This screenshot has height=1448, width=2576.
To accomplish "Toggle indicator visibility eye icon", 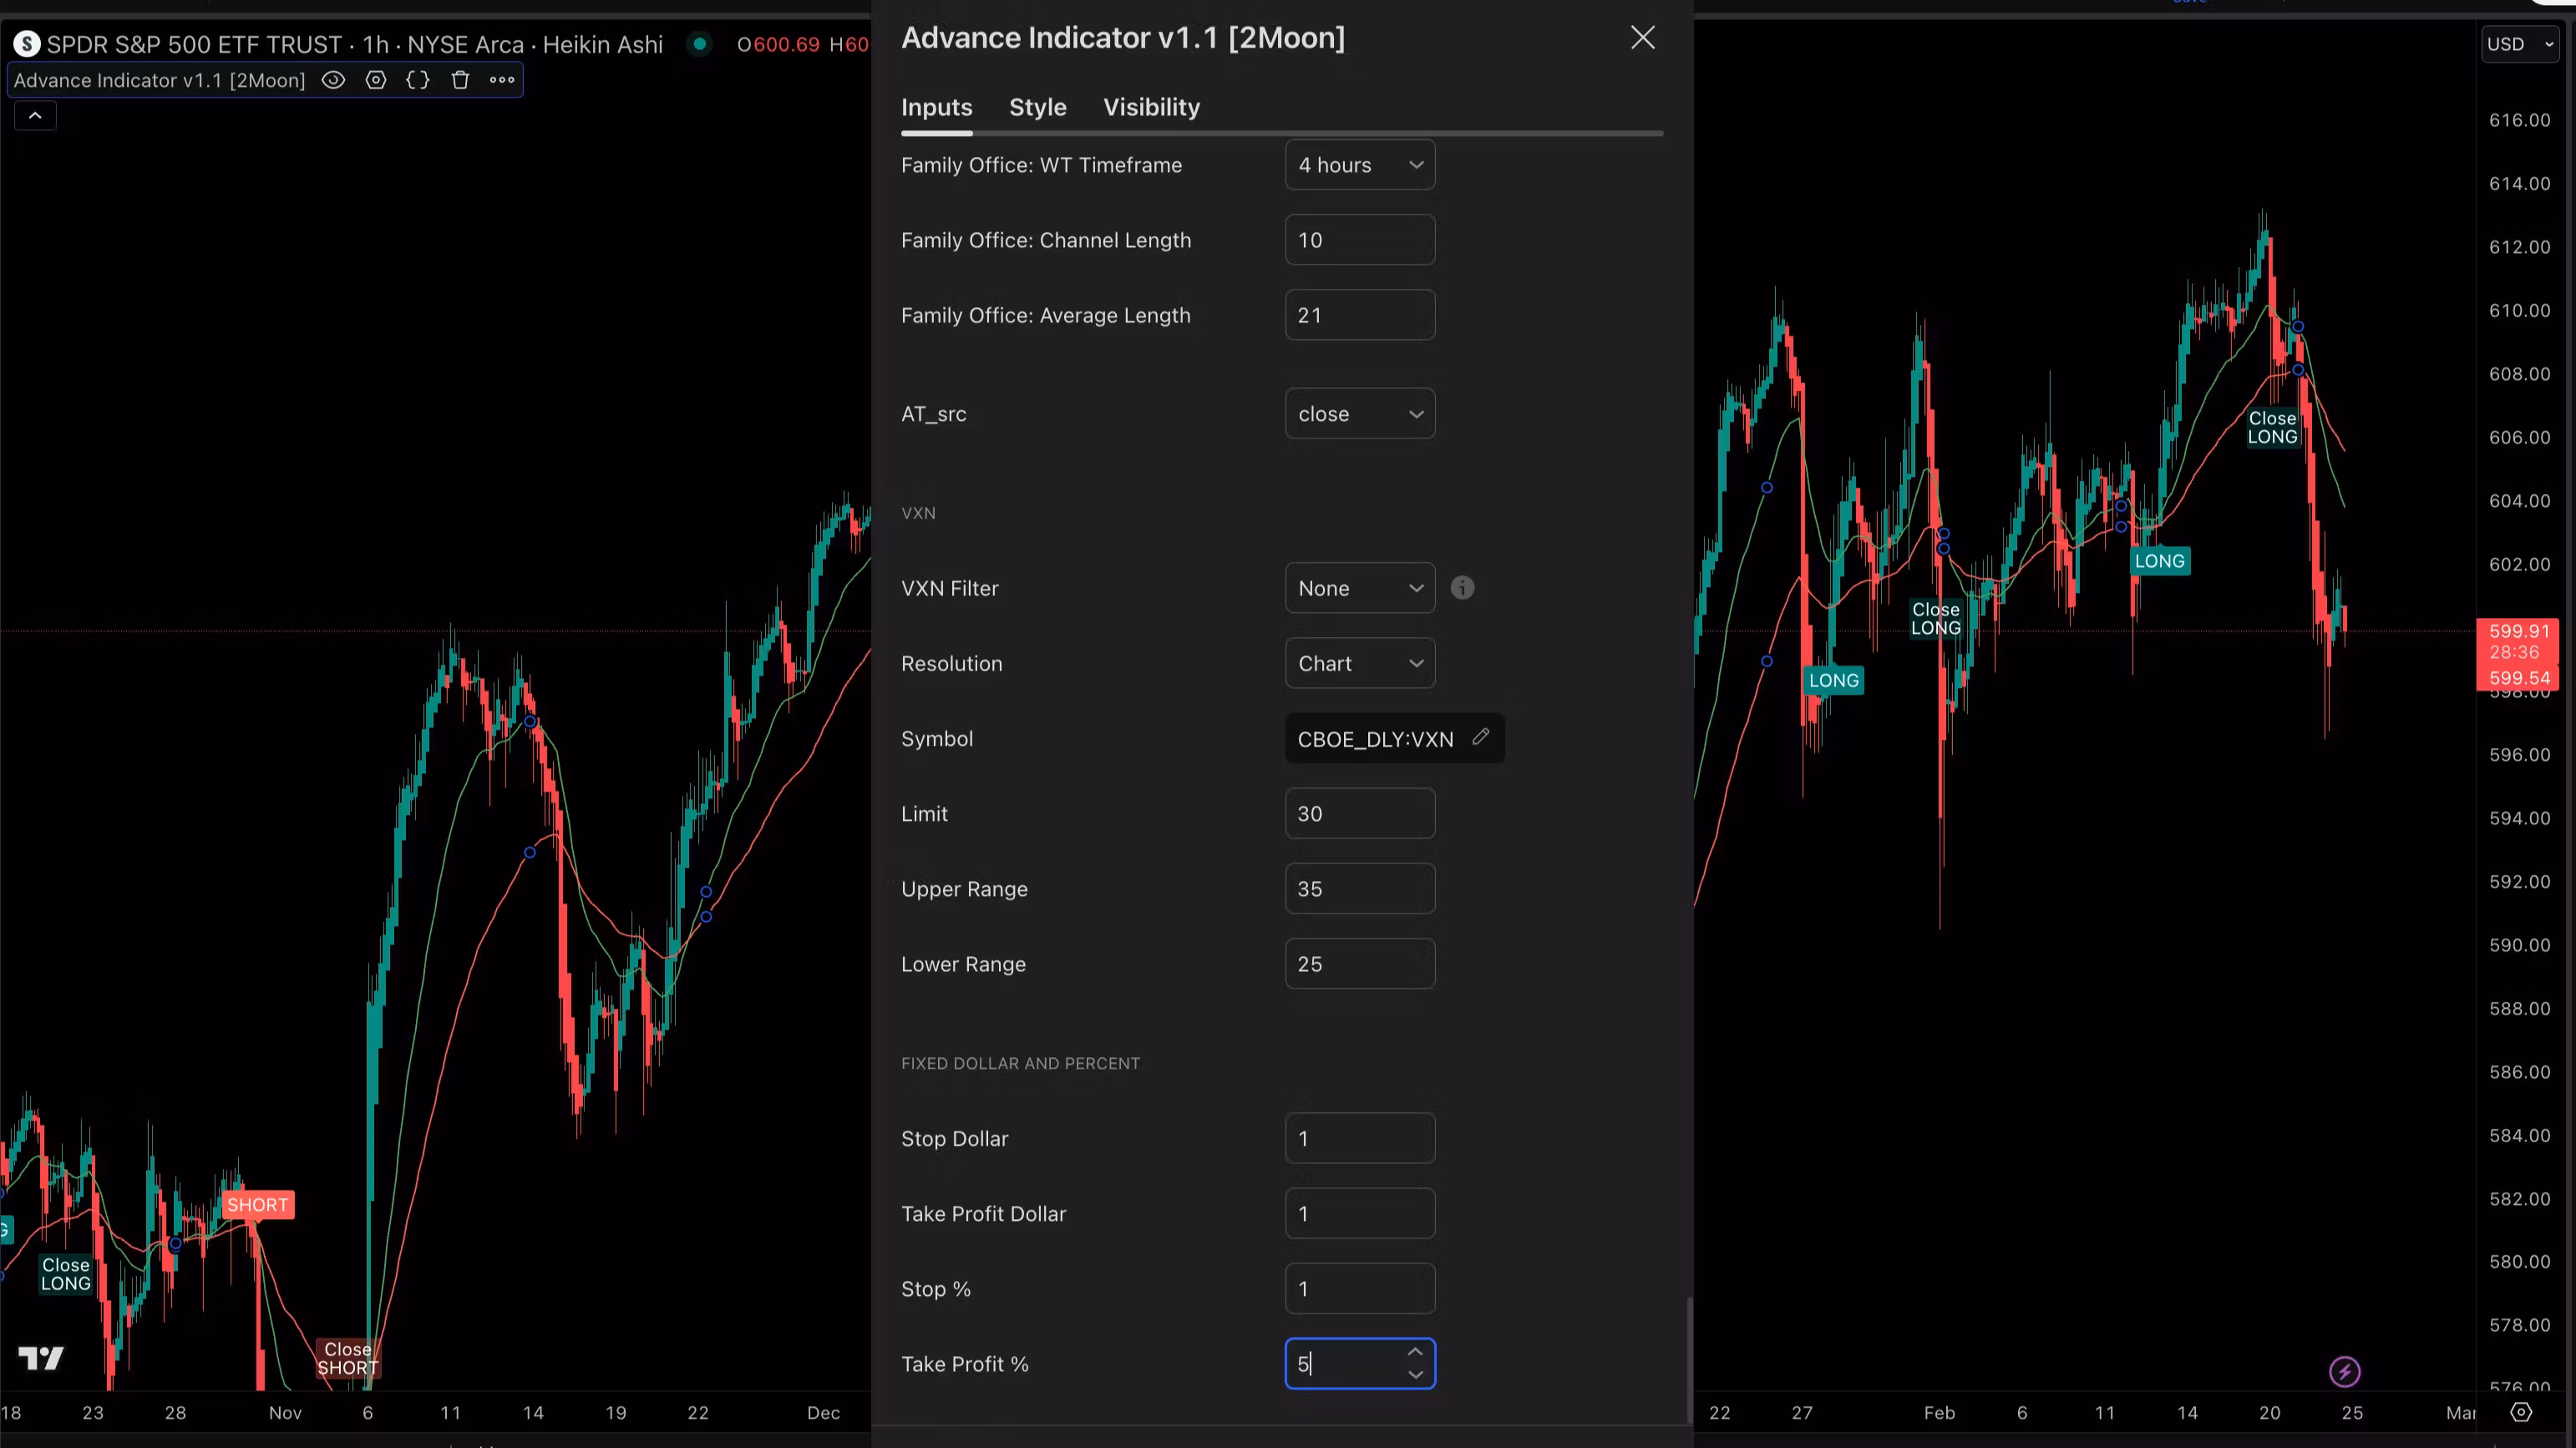I will point(333,80).
